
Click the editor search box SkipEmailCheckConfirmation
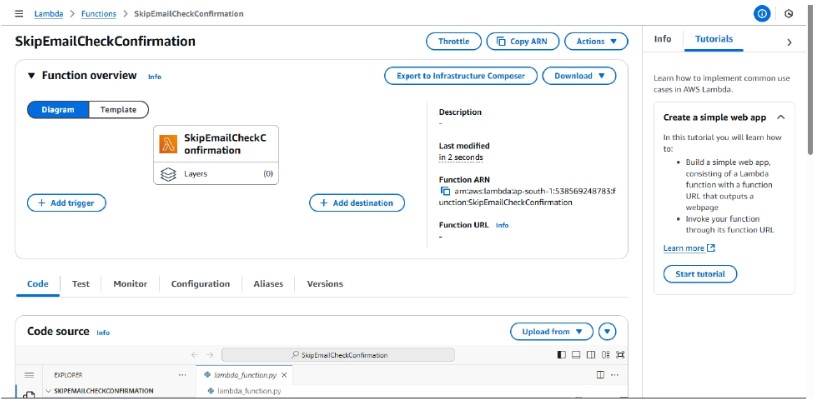pyautogui.click(x=338, y=355)
